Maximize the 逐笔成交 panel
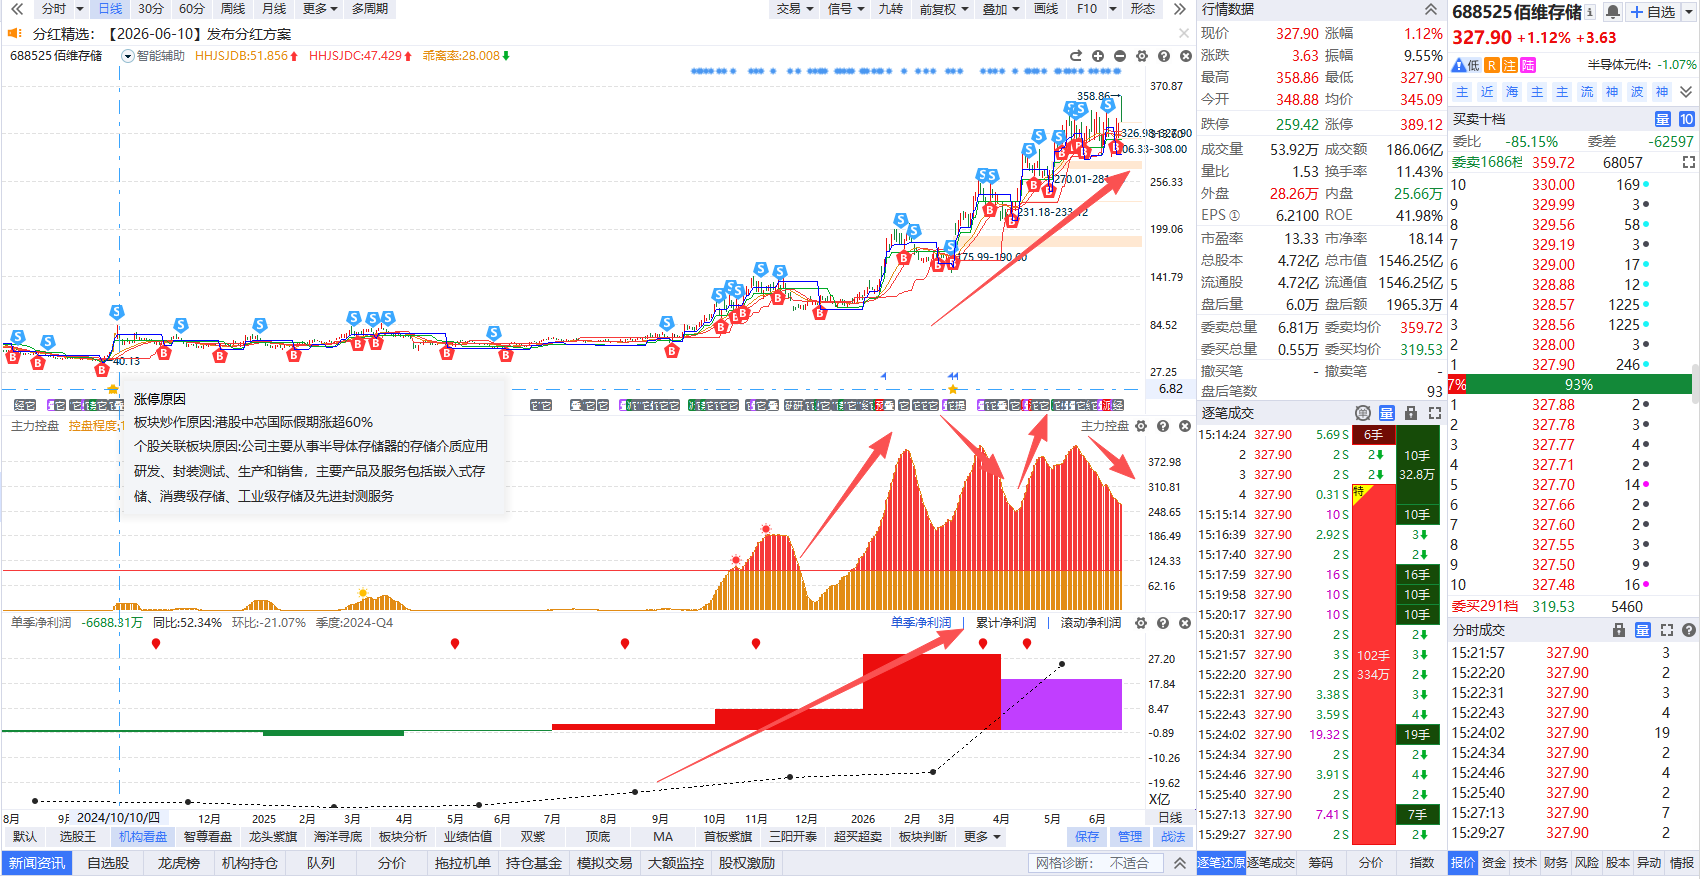Image resolution: width=1700 pixels, height=879 pixels. [x=1435, y=413]
